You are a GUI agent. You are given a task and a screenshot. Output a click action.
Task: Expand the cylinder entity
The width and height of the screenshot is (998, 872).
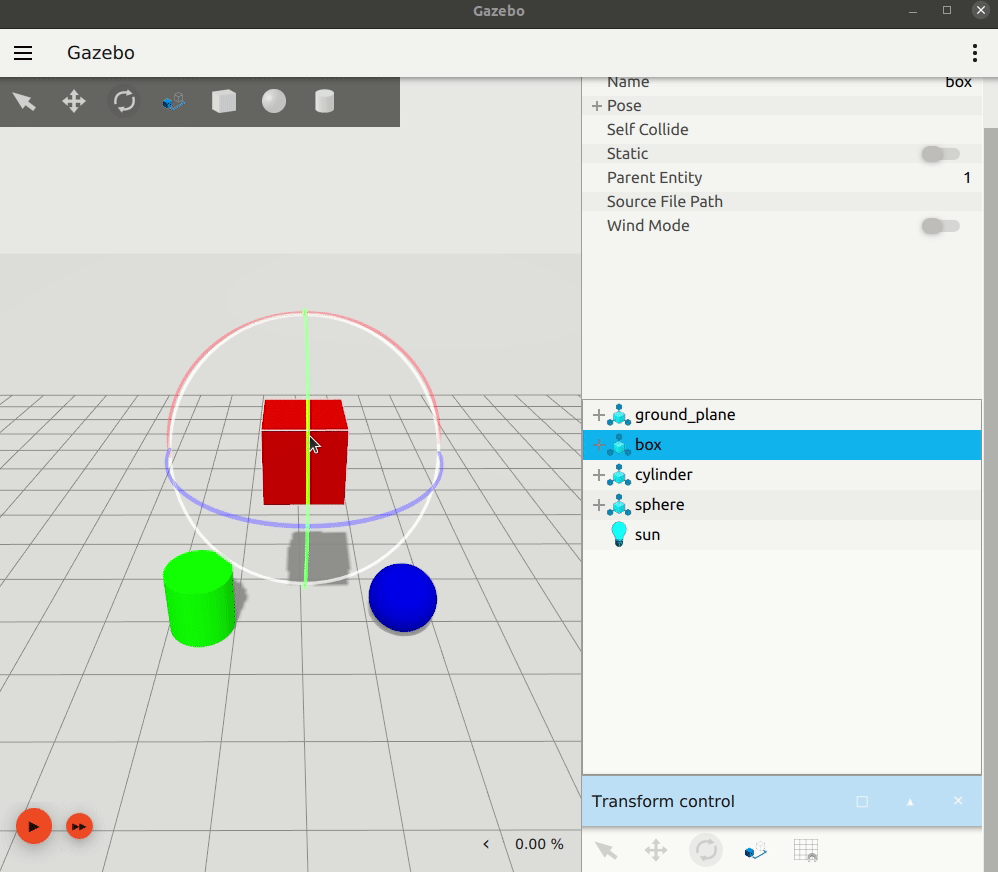click(x=598, y=475)
